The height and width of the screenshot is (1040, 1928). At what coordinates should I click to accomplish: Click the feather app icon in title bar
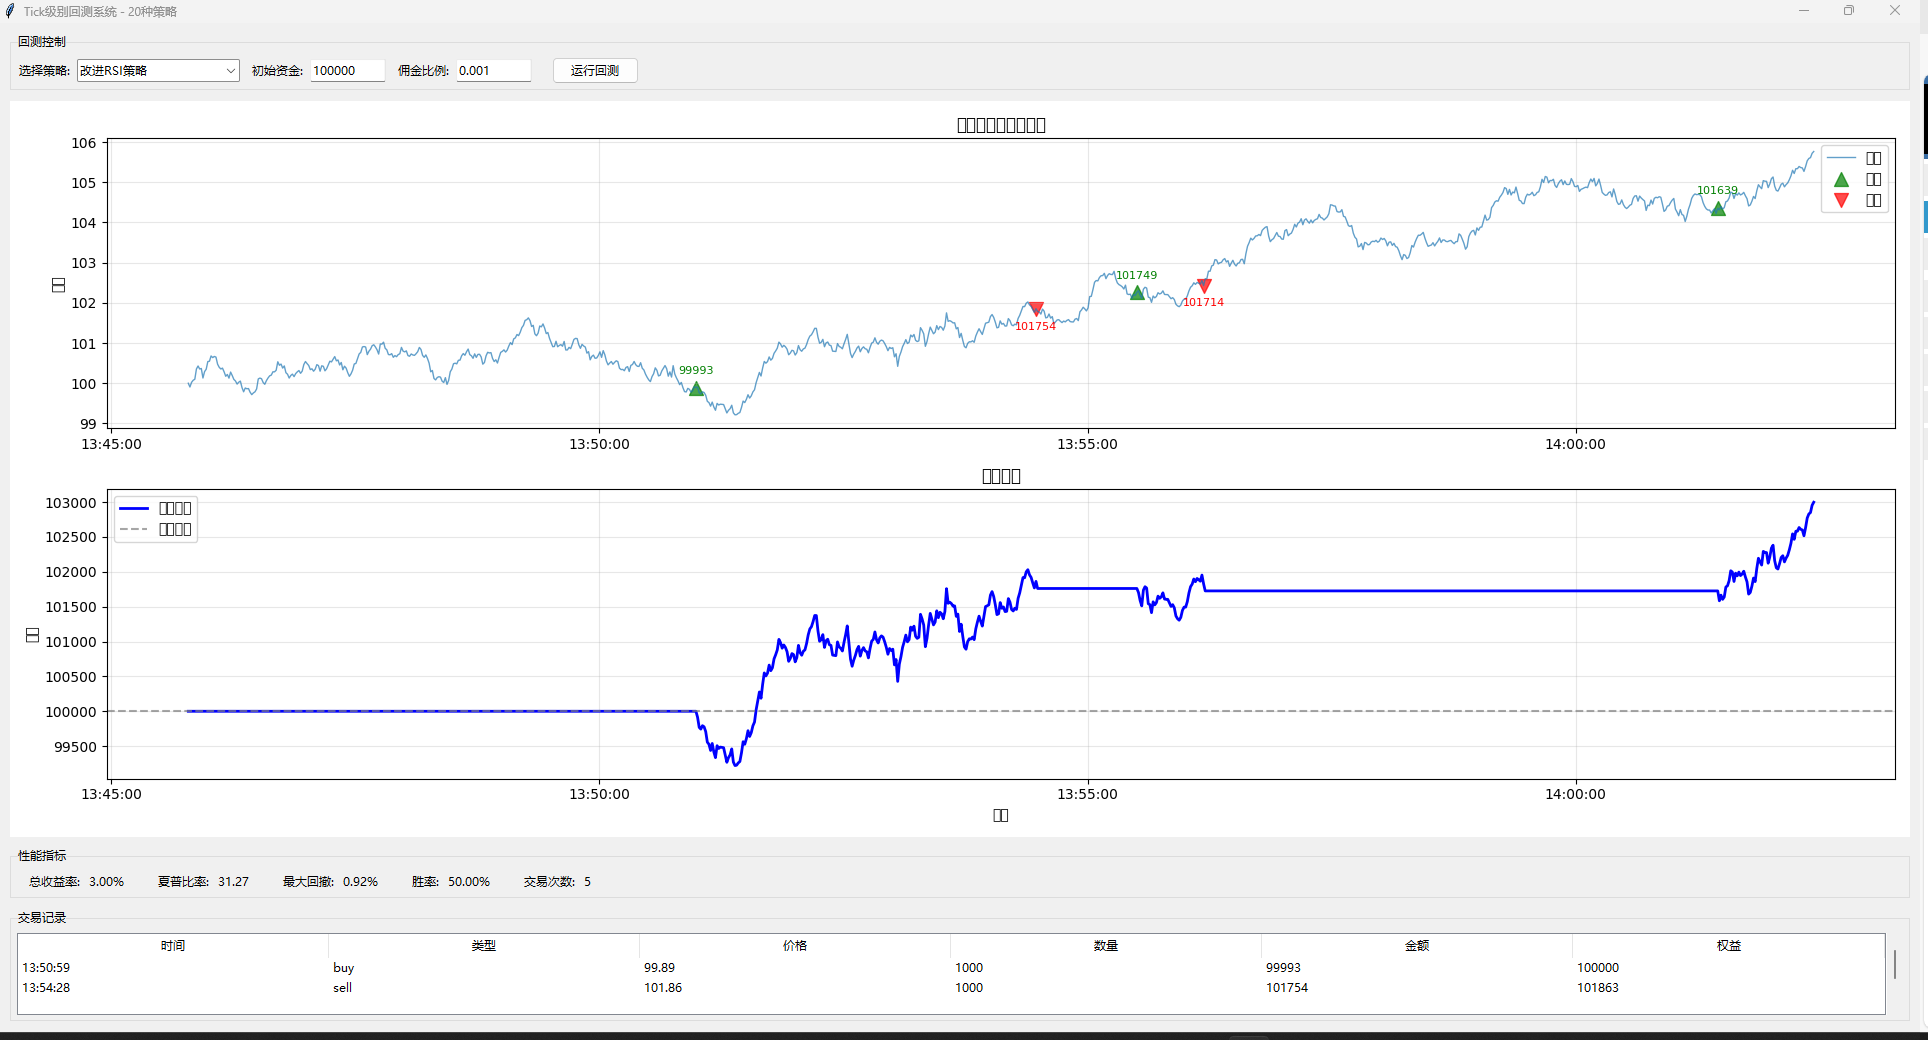click(x=10, y=11)
